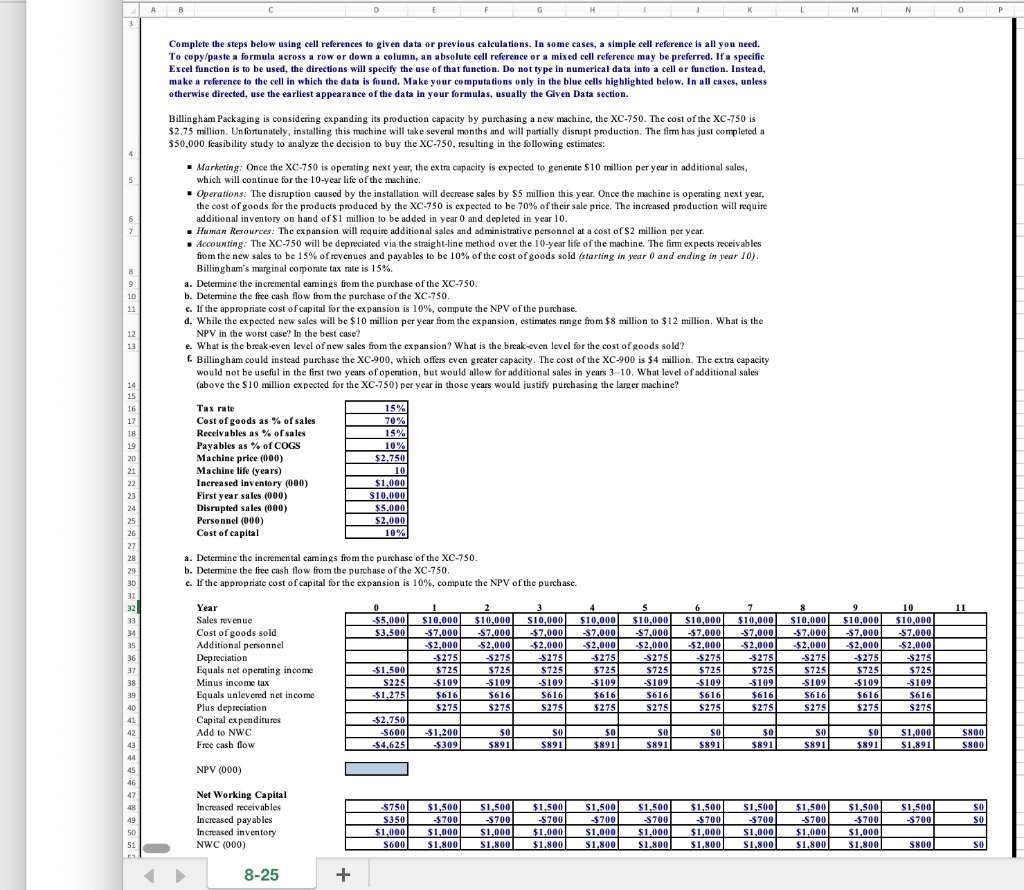Select the Personnel (000) cell showing $2,000
The width and height of the screenshot is (1024, 890).
(x=376, y=520)
